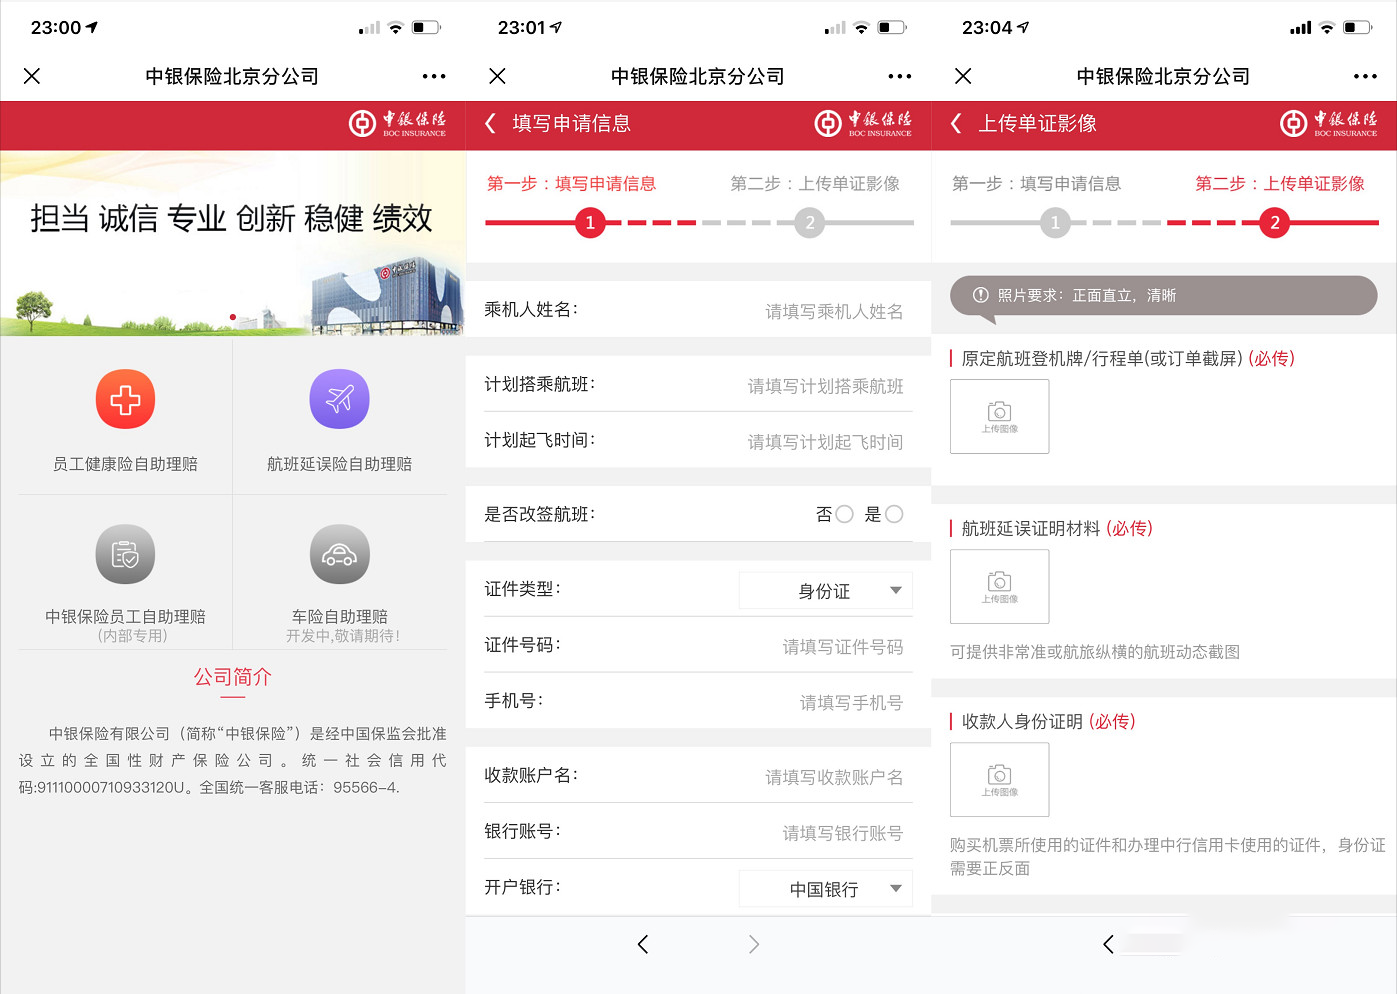Click 计划起飞时间 input field
This screenshot has height=994, width=1397.
825,441
